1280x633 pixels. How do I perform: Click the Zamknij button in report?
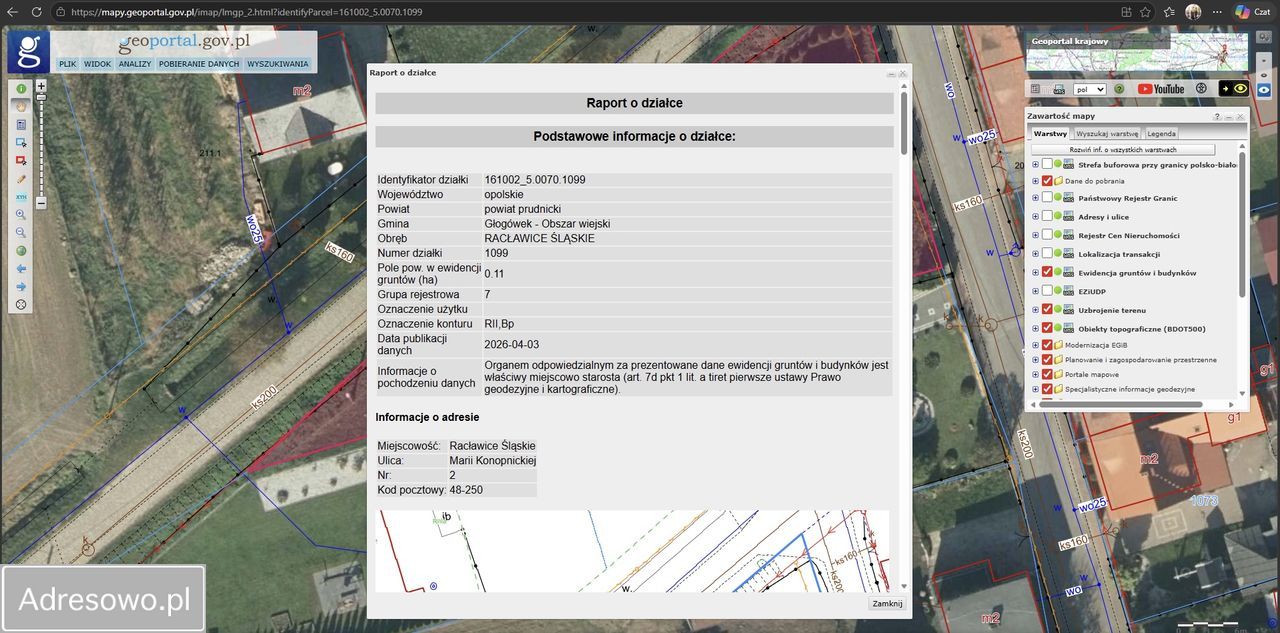[x=887, y=604]
